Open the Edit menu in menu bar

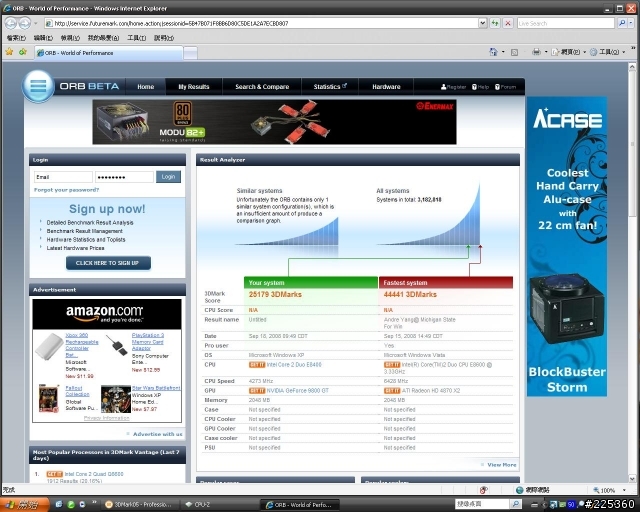pyautogui.click(x=43, y=38)
